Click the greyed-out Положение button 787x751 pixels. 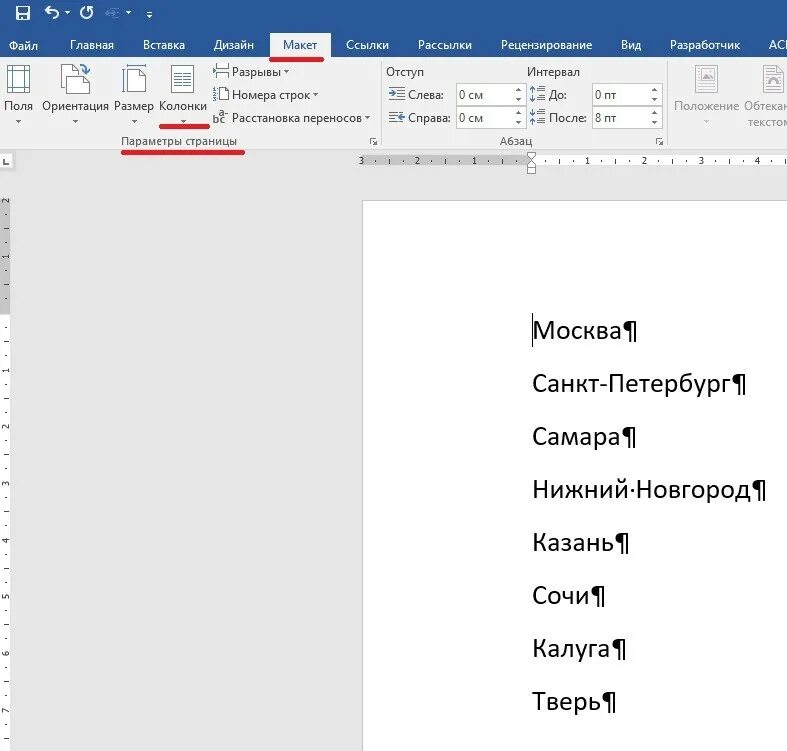click(706, 94)
